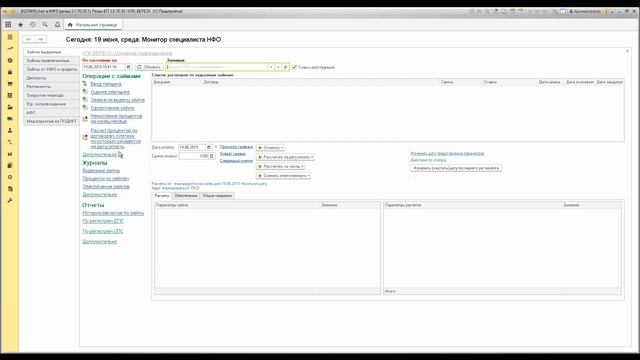Open «Рассчитать на дату оплаты» dropdown button
The image size is (640, 360).
[285, 157]
